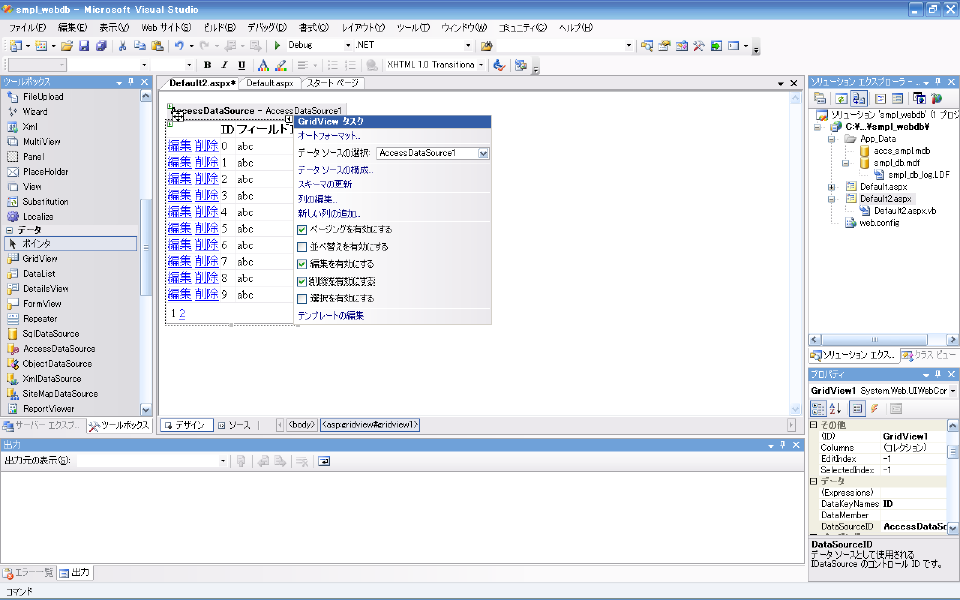Click the 新しい列の追加 link
This screenshot has width=960, height=600.
click(x=329, y=214)
